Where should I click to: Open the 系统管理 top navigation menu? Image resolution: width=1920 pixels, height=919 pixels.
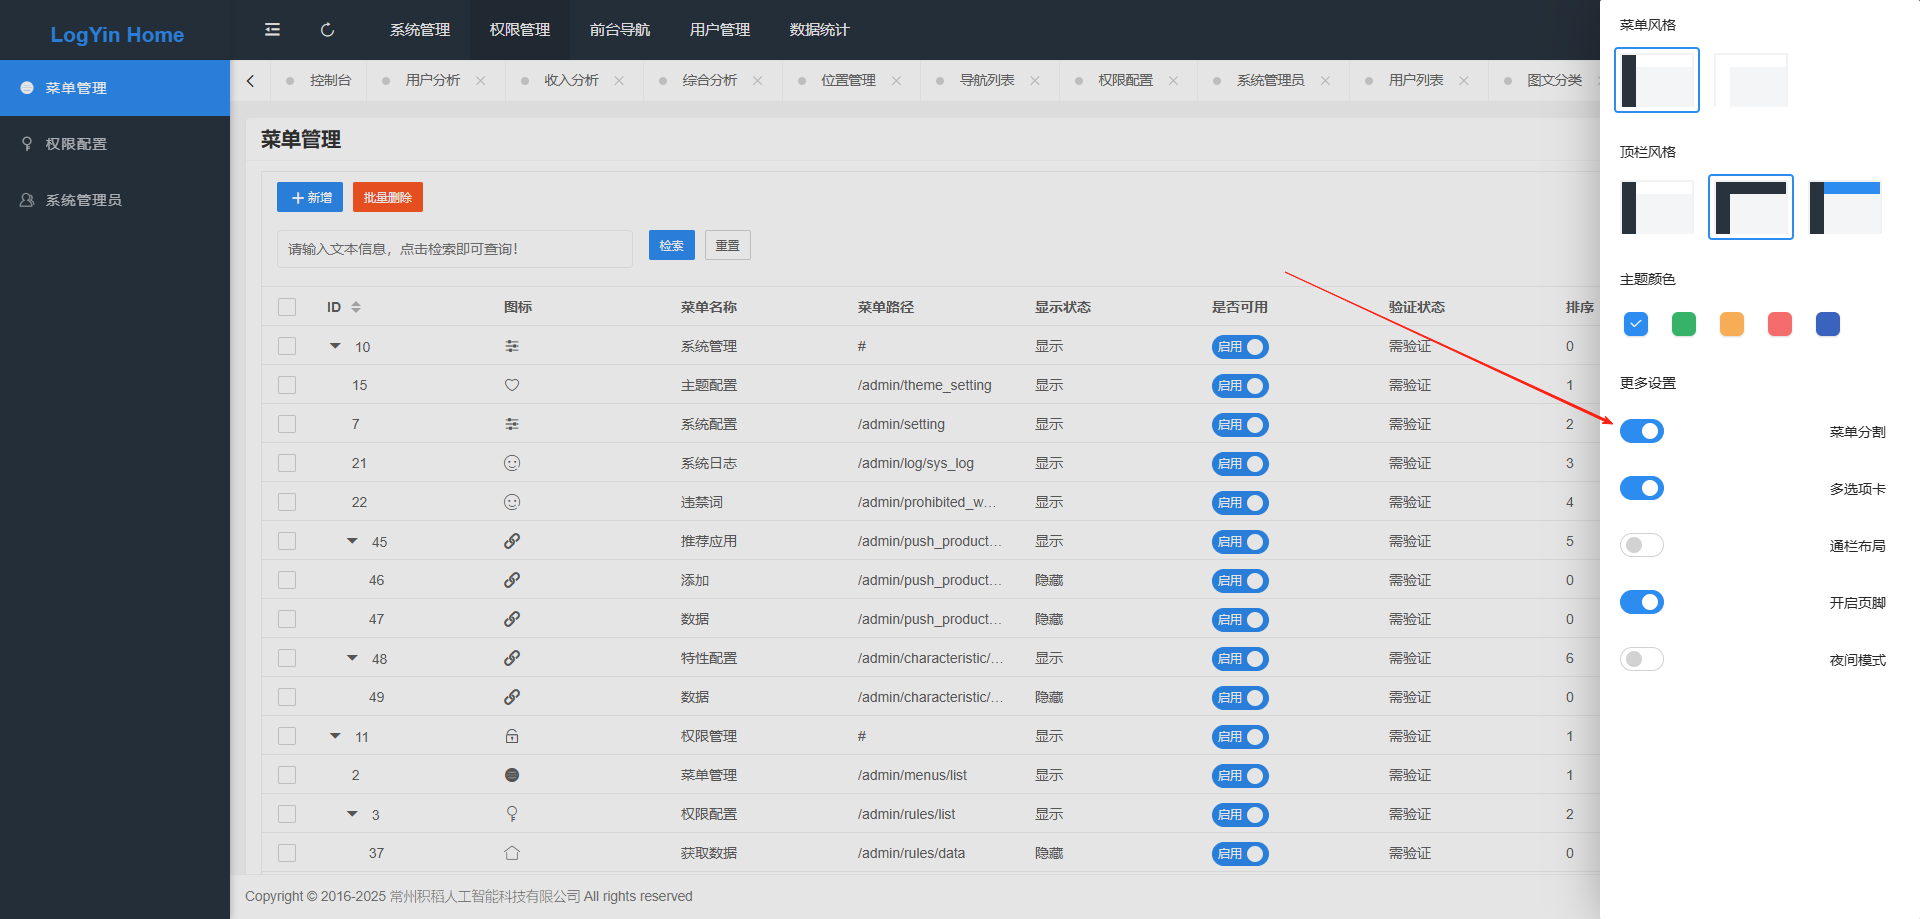coord(420,30)
